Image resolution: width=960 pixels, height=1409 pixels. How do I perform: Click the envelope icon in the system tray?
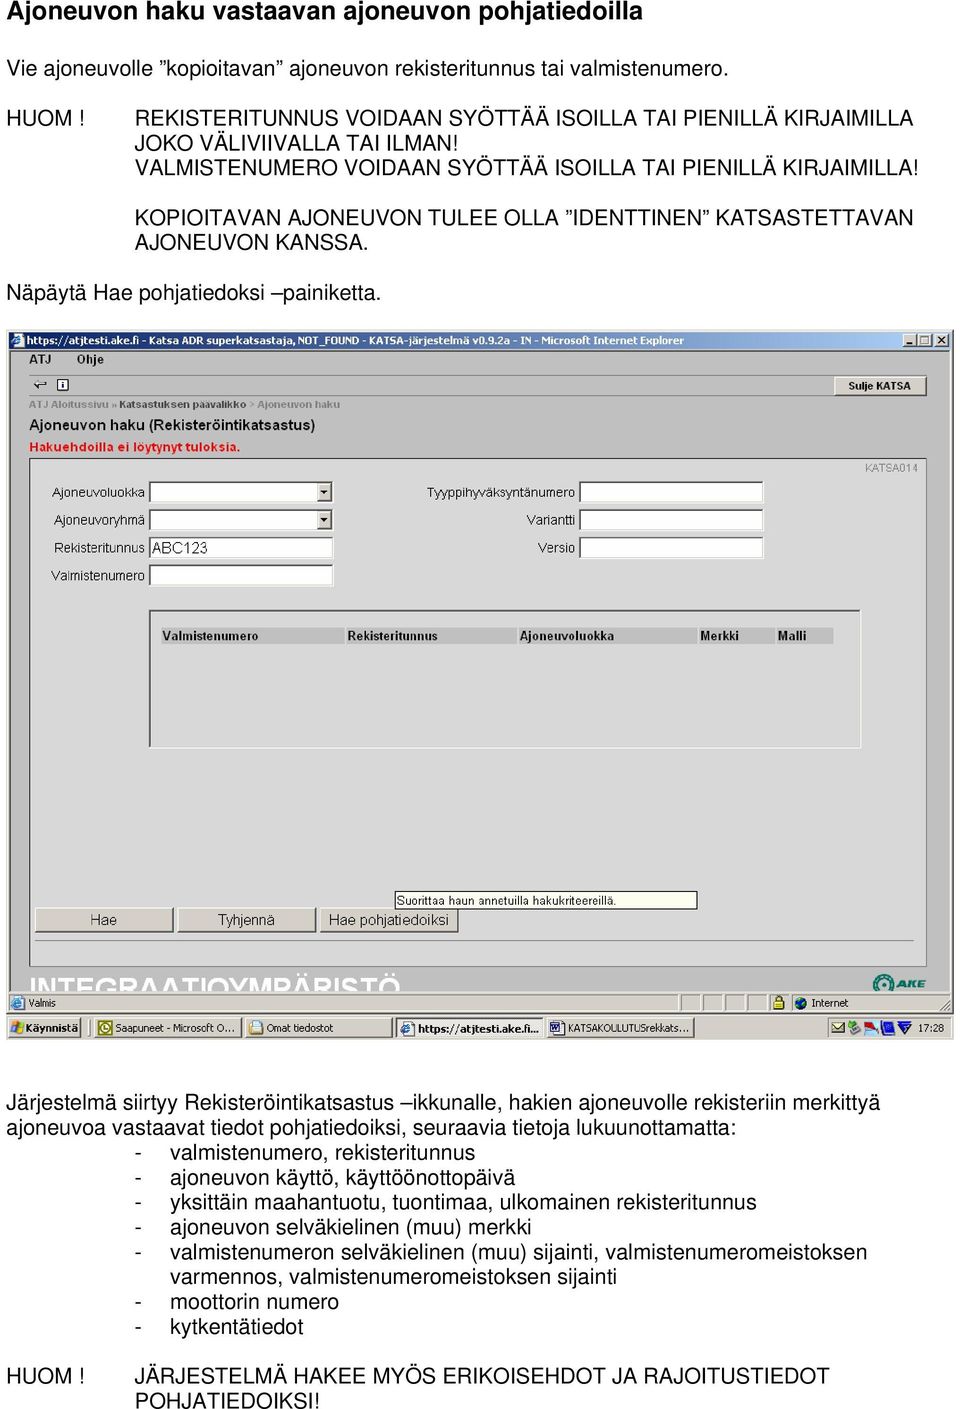pos(838,1027)
